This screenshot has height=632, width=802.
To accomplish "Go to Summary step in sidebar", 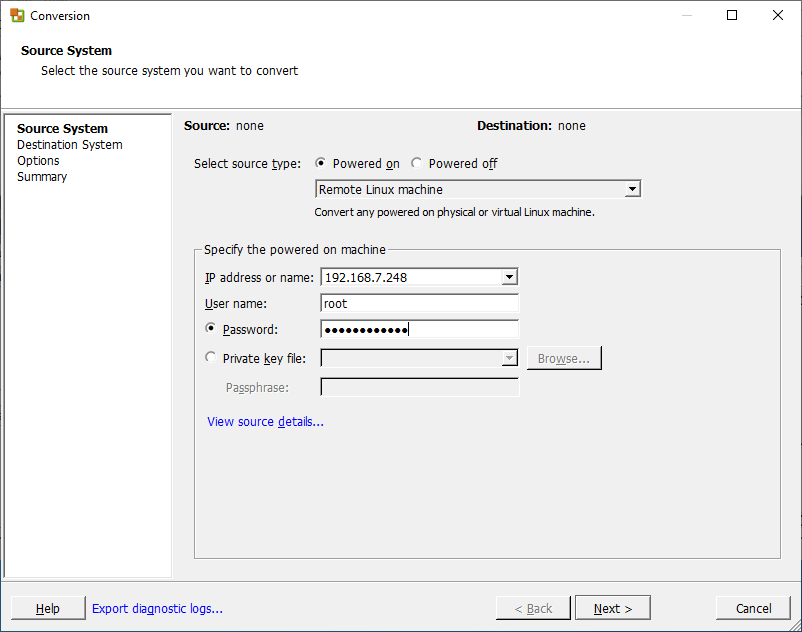I will click(42, 176).
